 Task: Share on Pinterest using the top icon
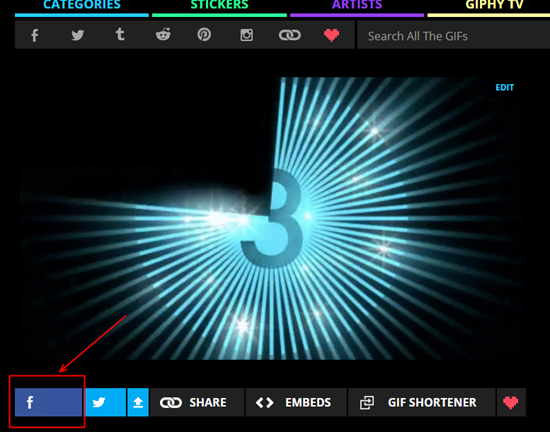click(204, 35)
